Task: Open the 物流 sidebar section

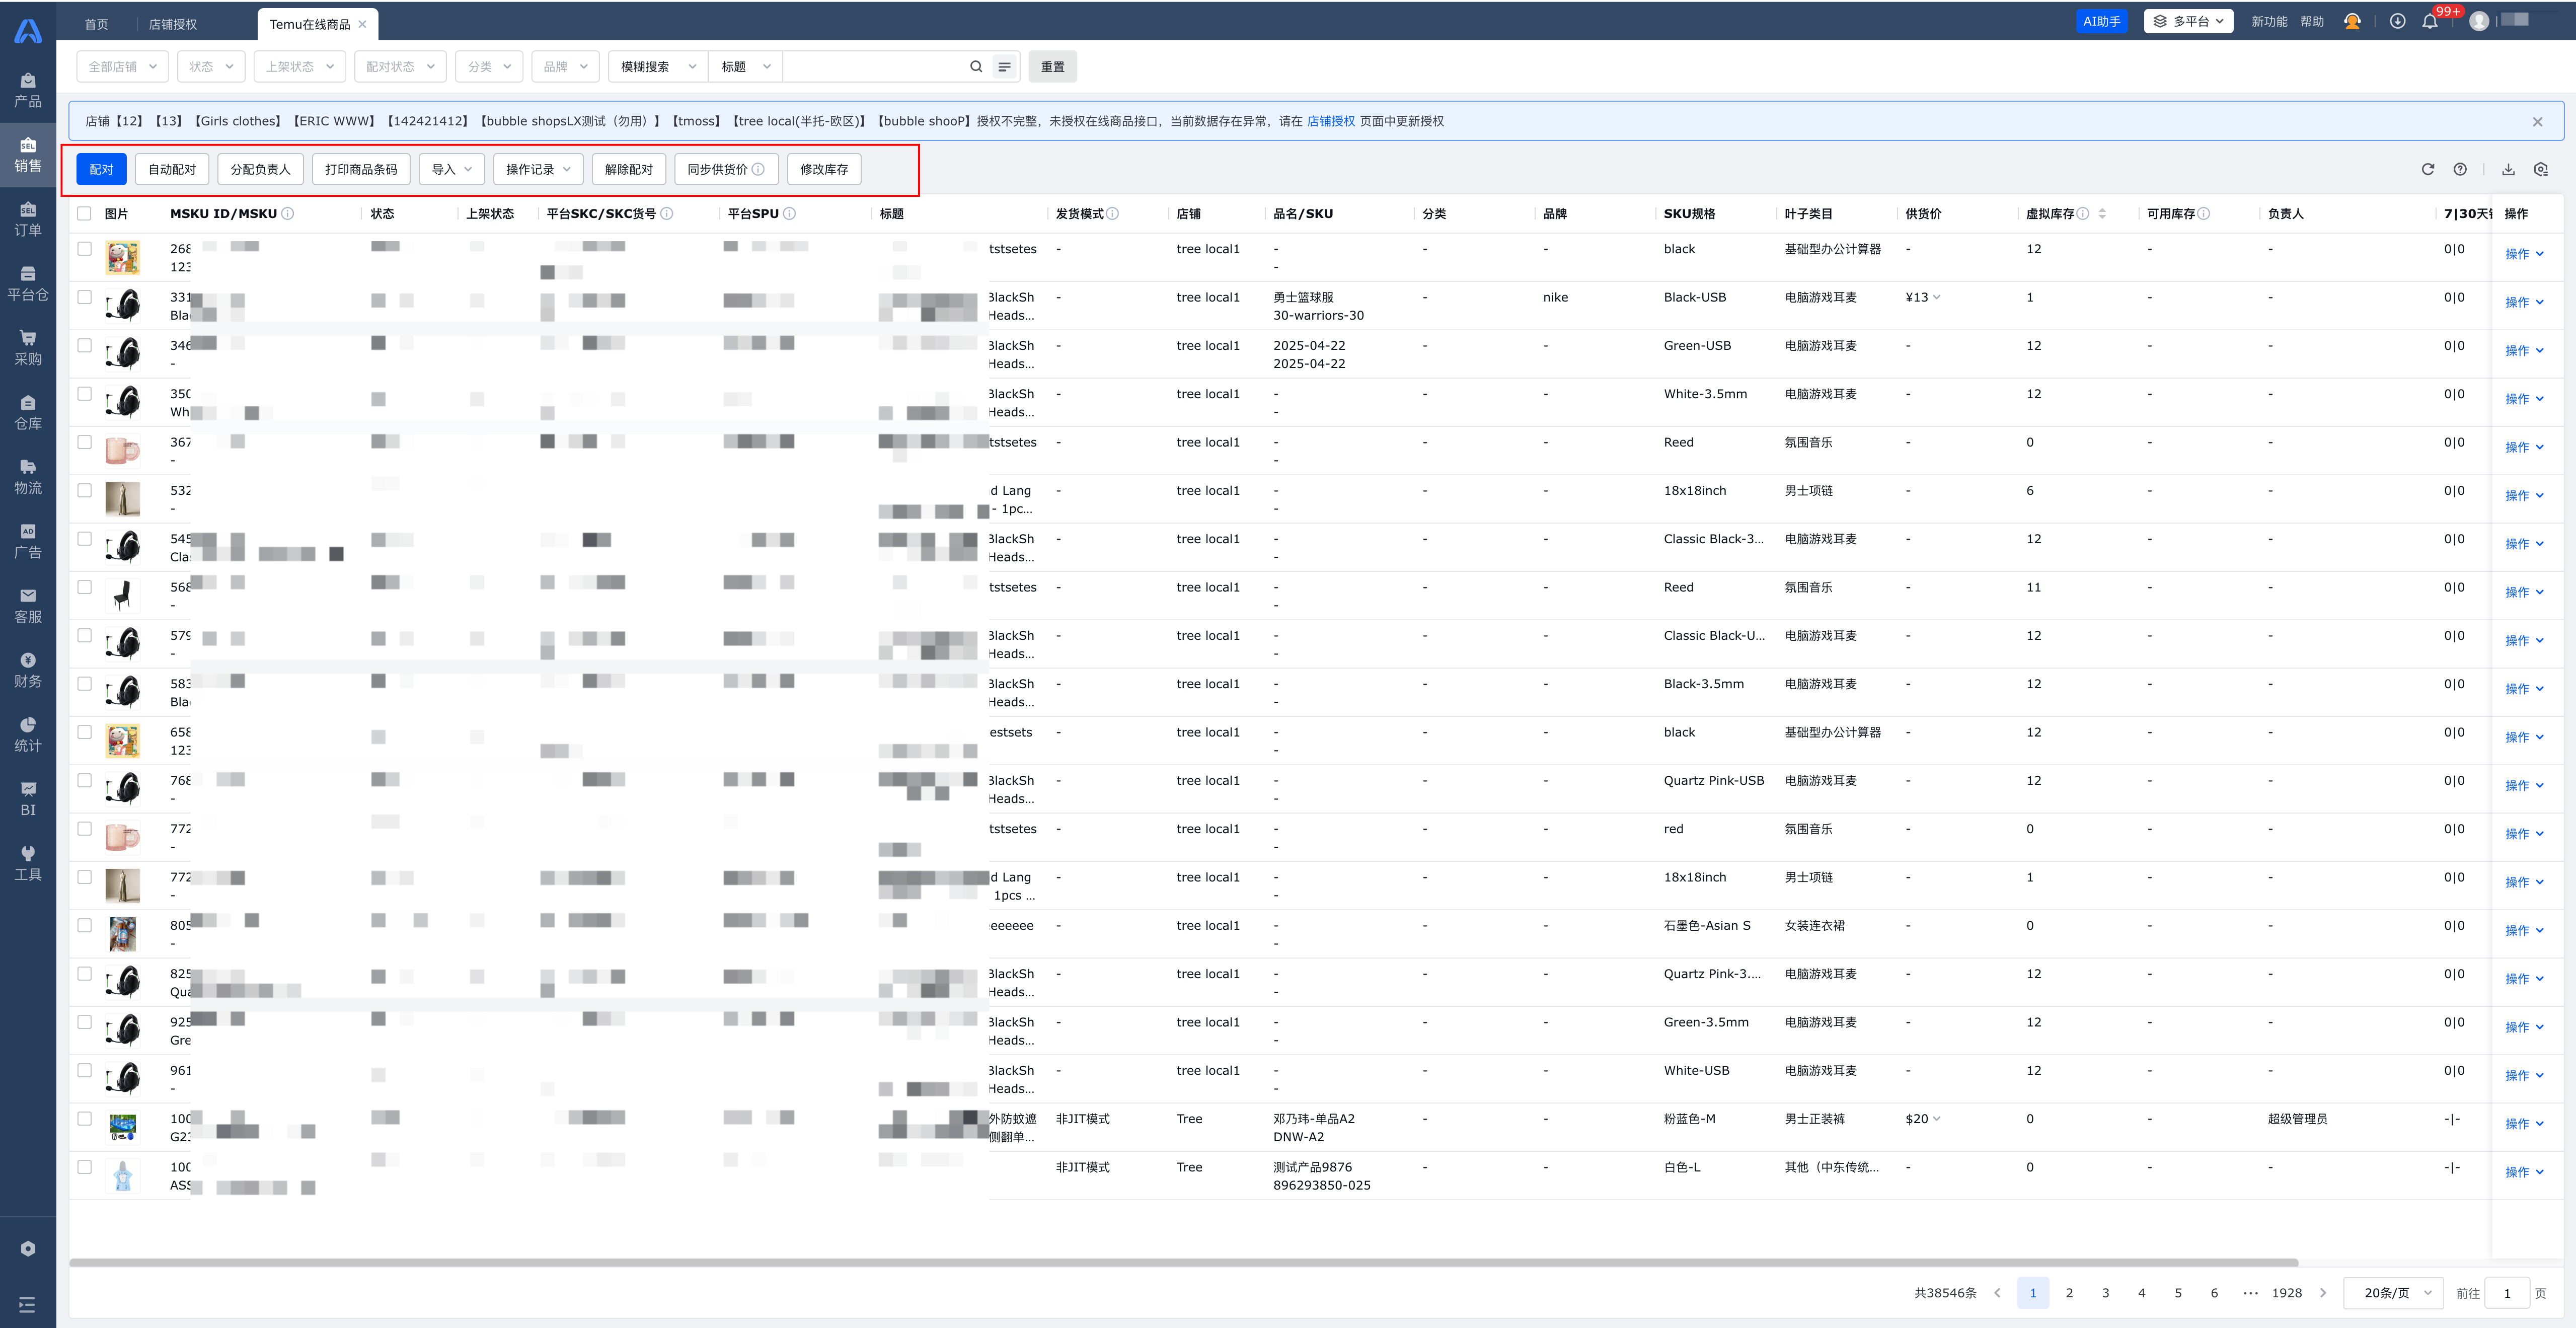Action: click(x=28, y=478)
